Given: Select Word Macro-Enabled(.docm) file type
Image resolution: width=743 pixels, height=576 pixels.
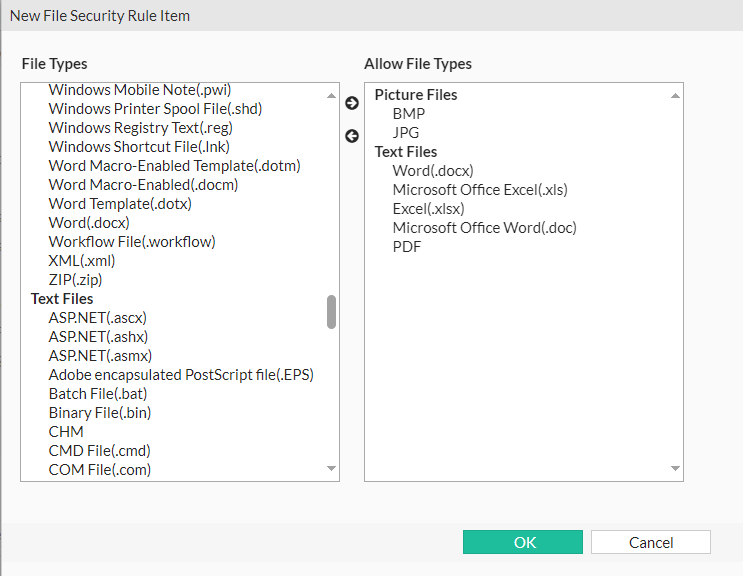Looking at the screenshot, I should point(143,185).
